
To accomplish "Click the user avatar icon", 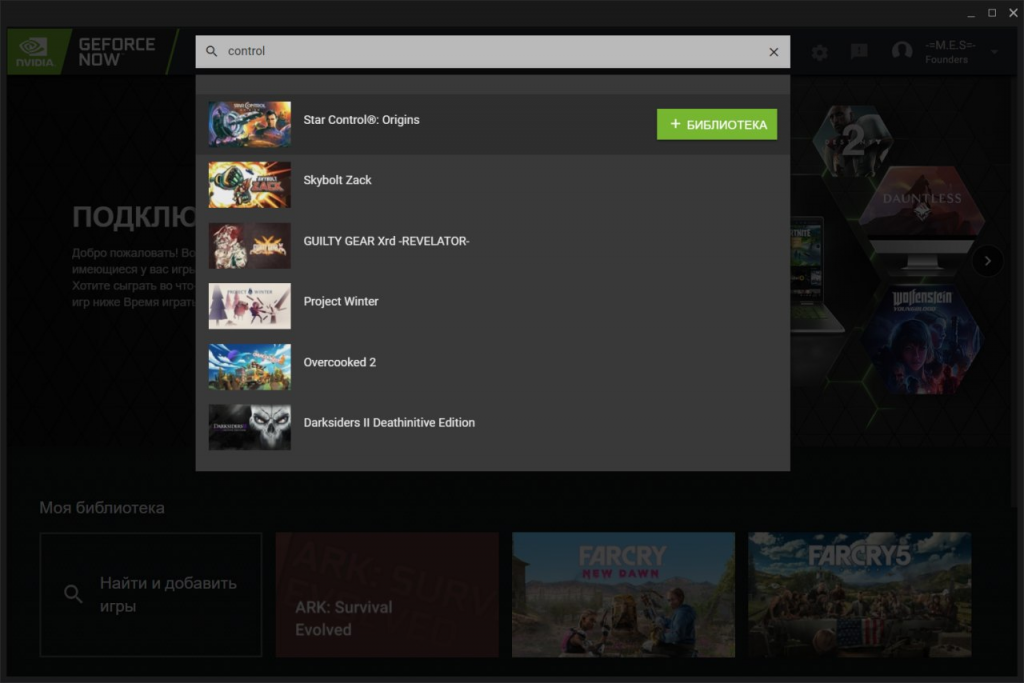I will (902, 52).
